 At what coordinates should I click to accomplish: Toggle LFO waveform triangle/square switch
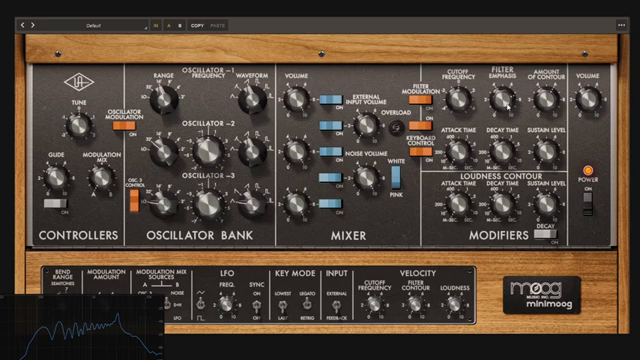(x=200, y=304)
